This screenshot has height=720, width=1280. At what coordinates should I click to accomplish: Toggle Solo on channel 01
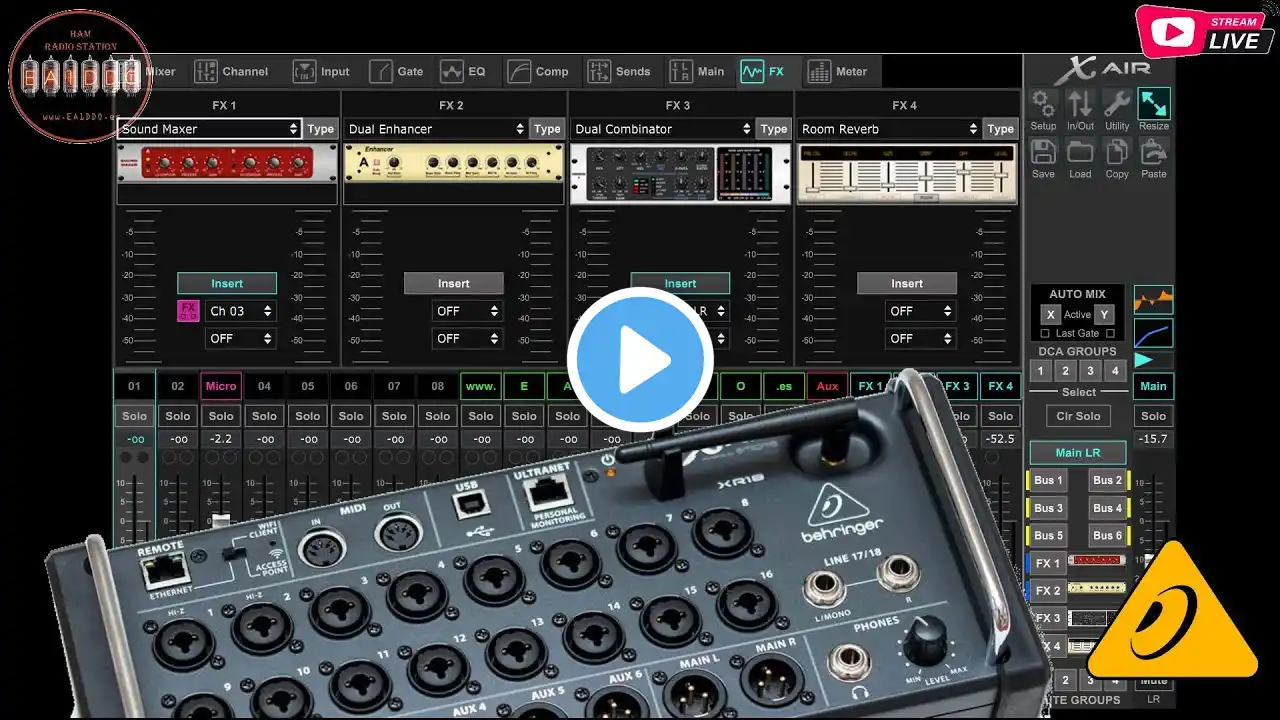pyautogui.click(x=134, y=416)
